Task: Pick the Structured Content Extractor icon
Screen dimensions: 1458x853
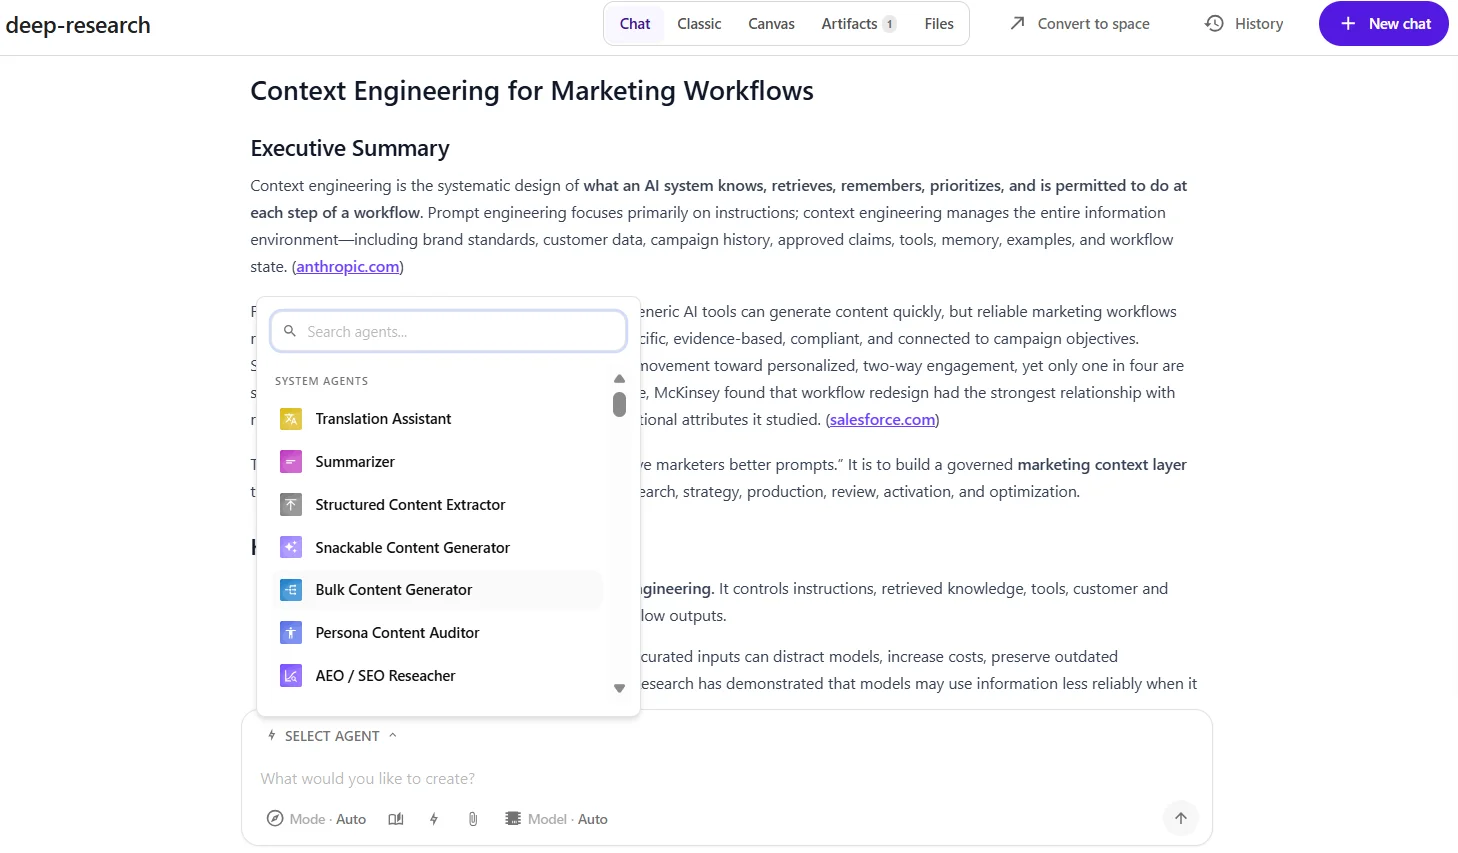Action: coord(291,505)
